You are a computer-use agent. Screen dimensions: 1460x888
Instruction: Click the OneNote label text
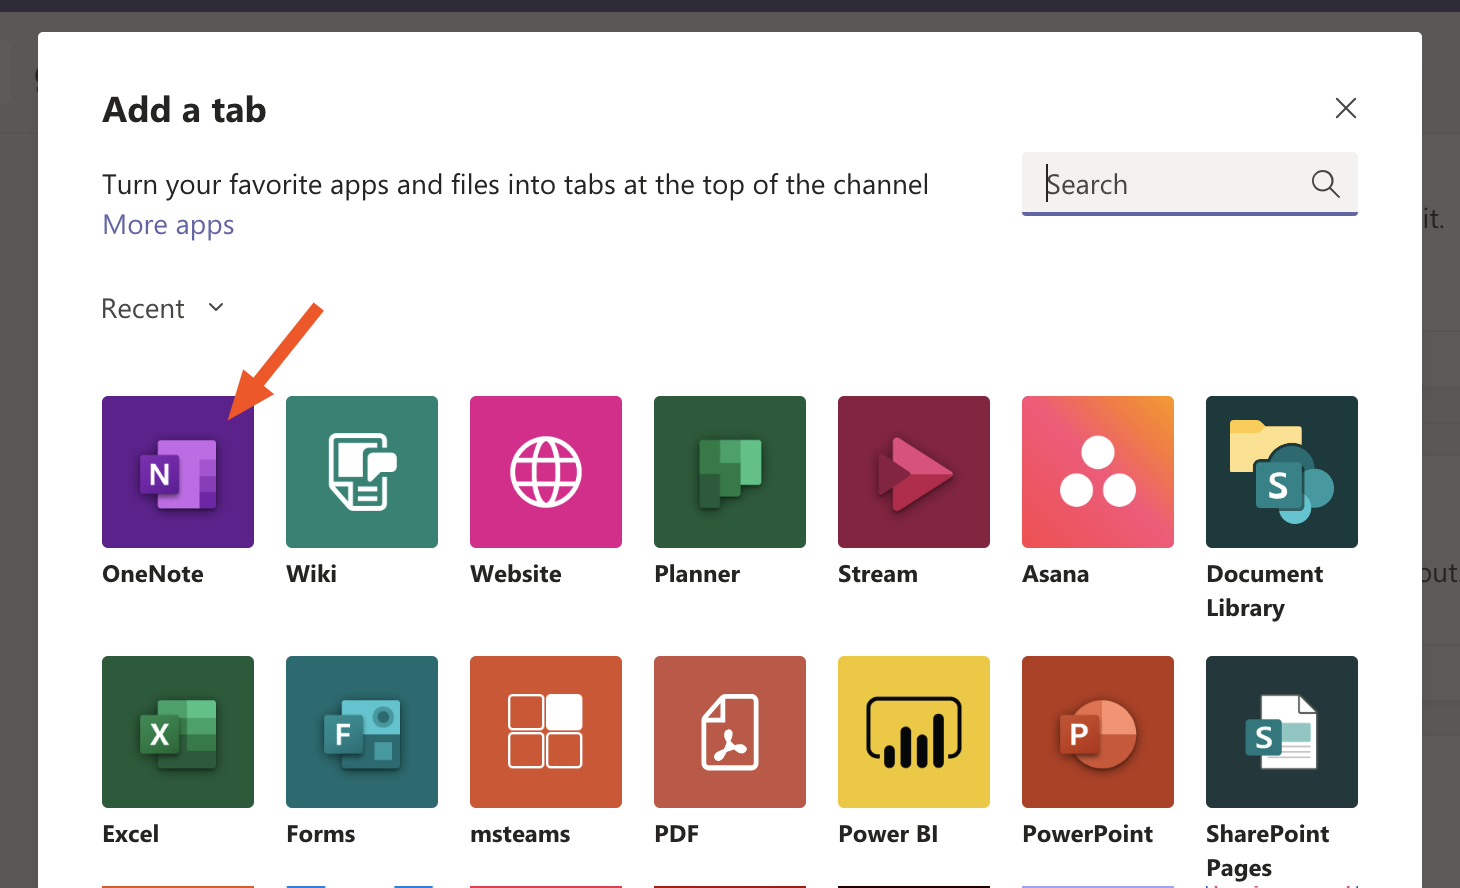click(153, 574)
